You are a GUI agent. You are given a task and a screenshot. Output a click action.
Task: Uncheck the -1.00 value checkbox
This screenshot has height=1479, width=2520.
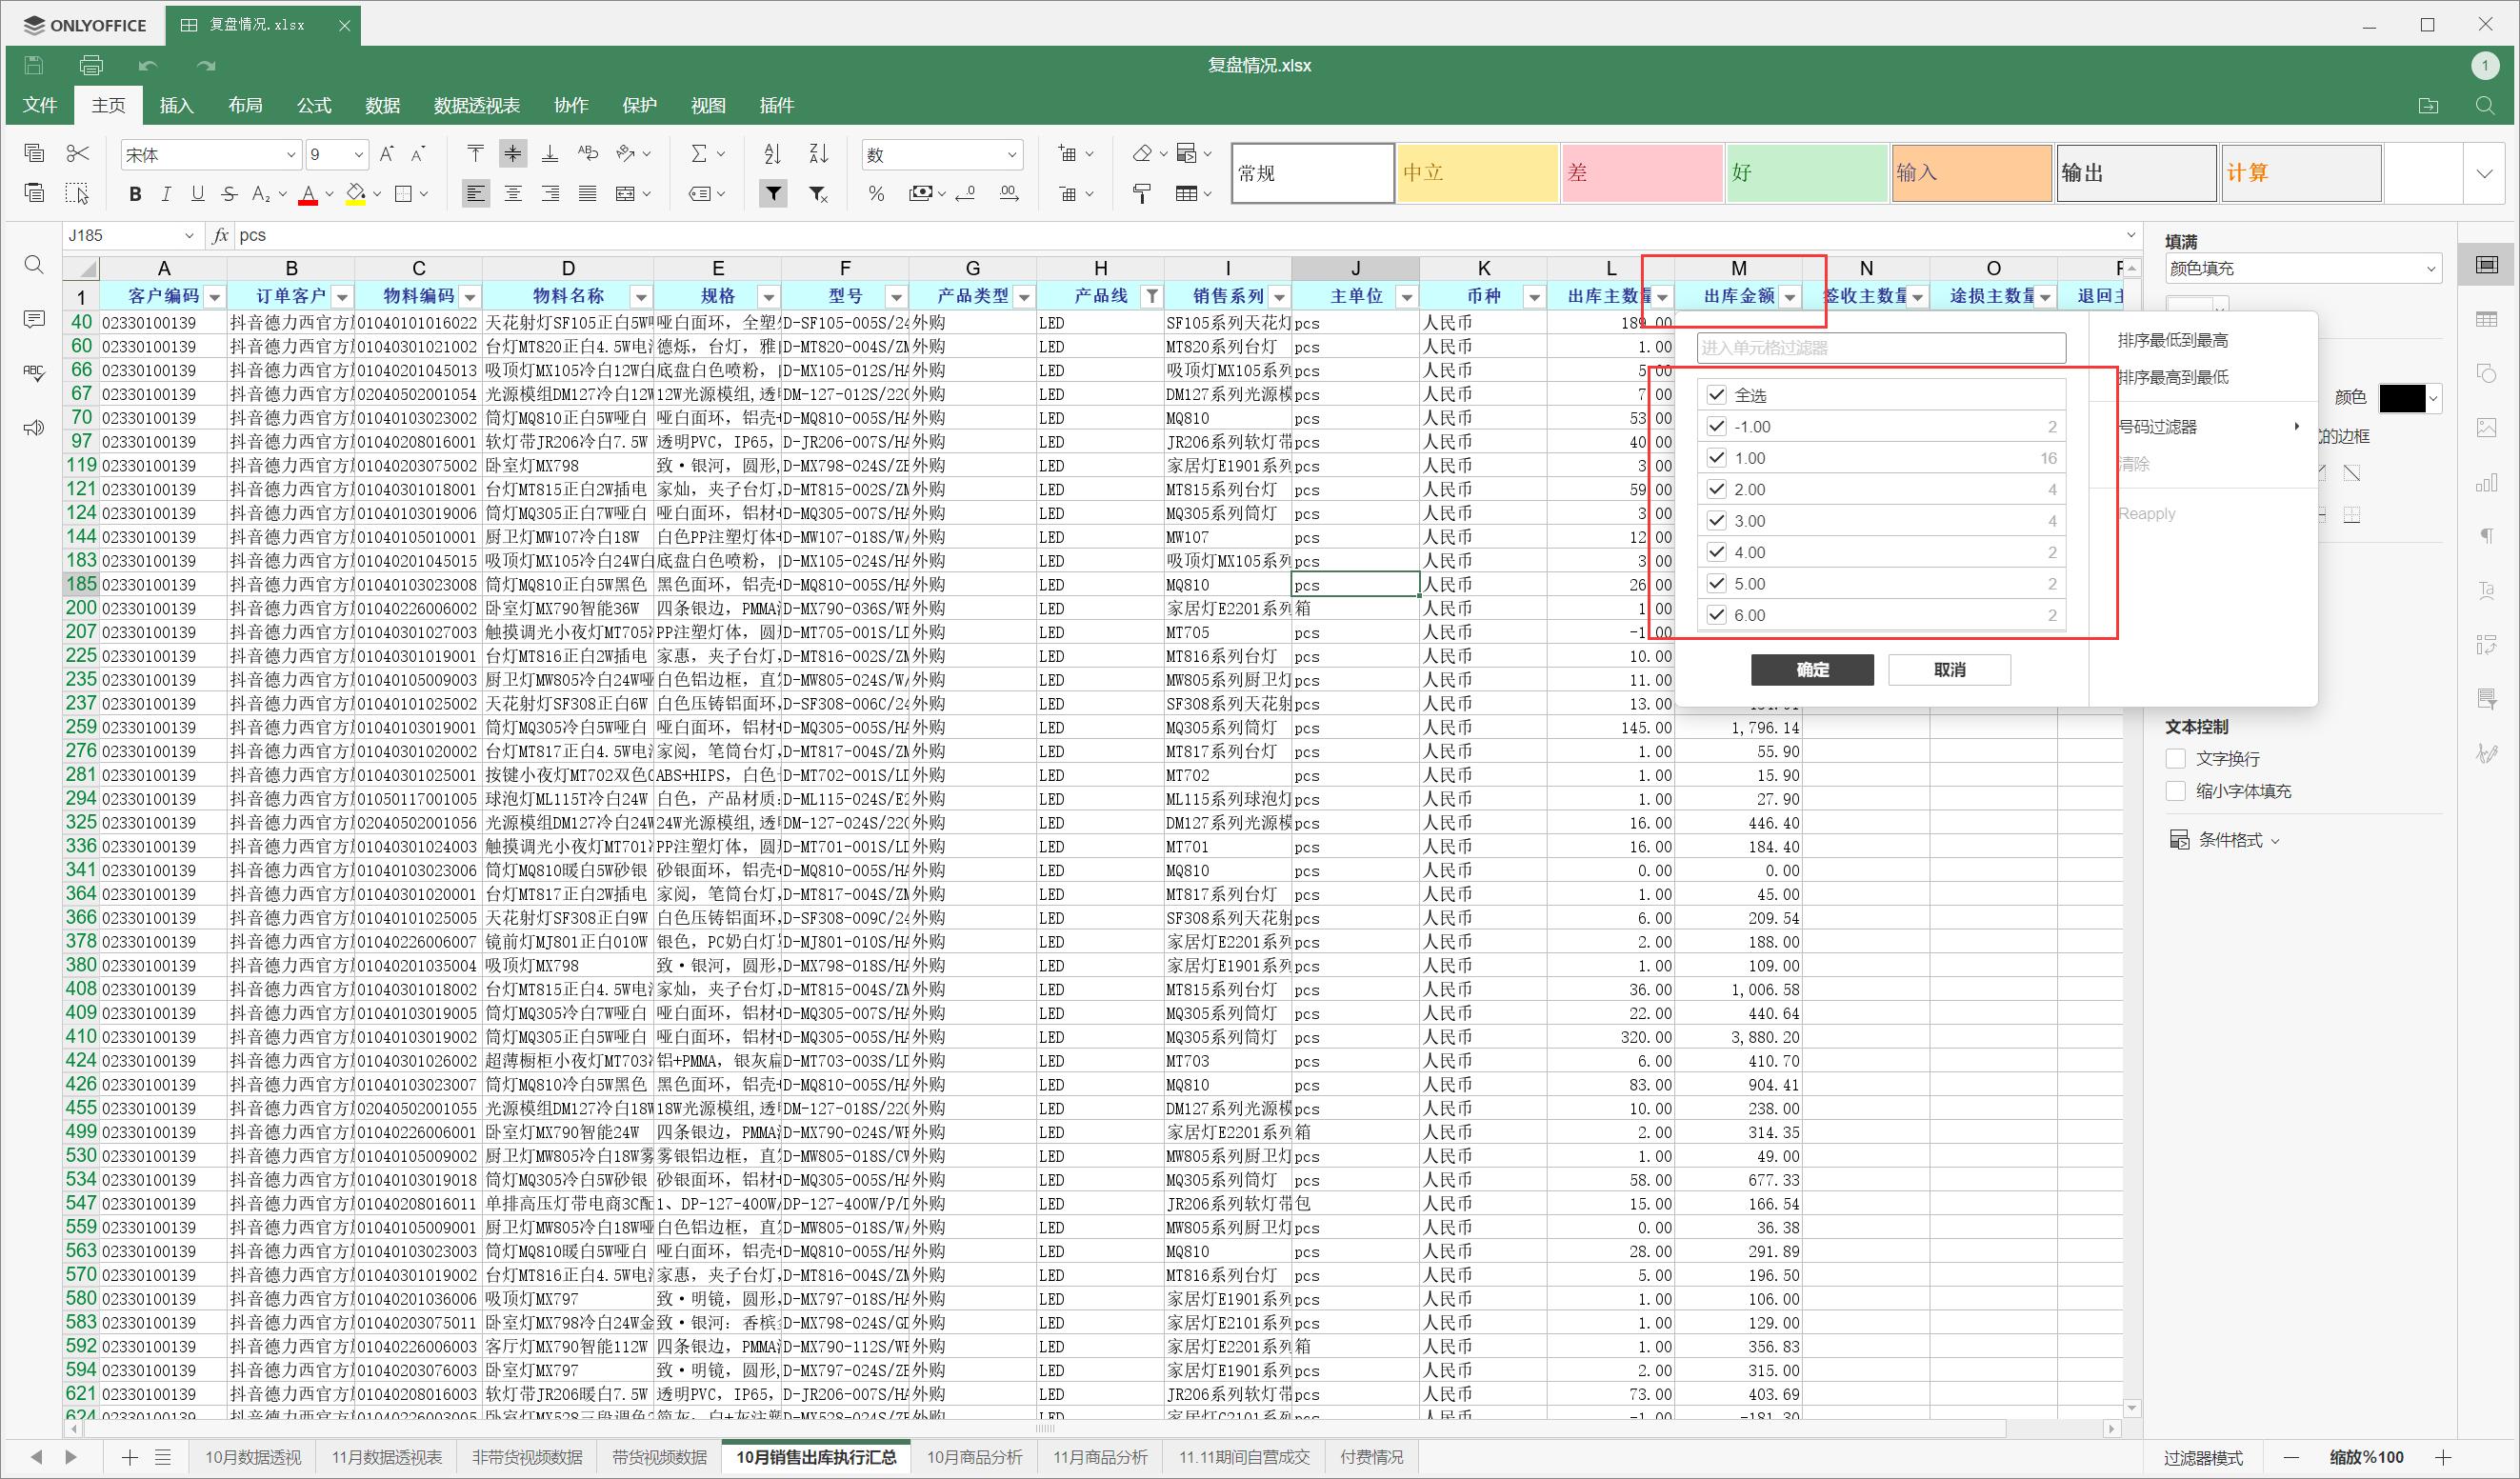1717,427
